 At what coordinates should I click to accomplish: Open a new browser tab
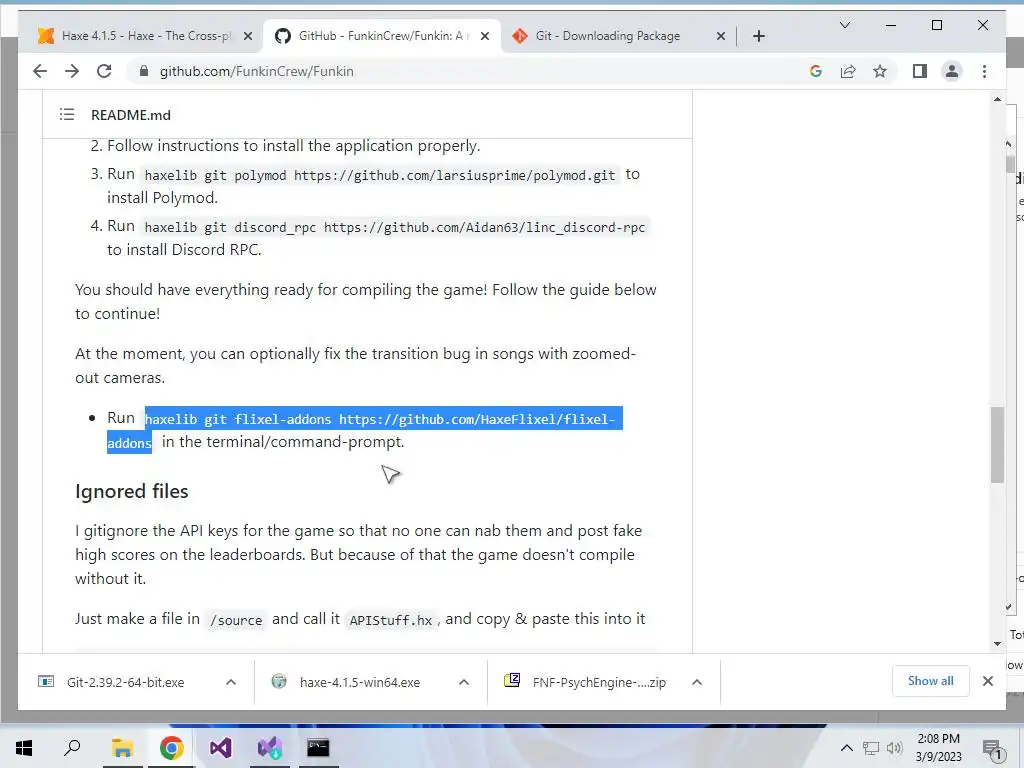coord(758,36)
